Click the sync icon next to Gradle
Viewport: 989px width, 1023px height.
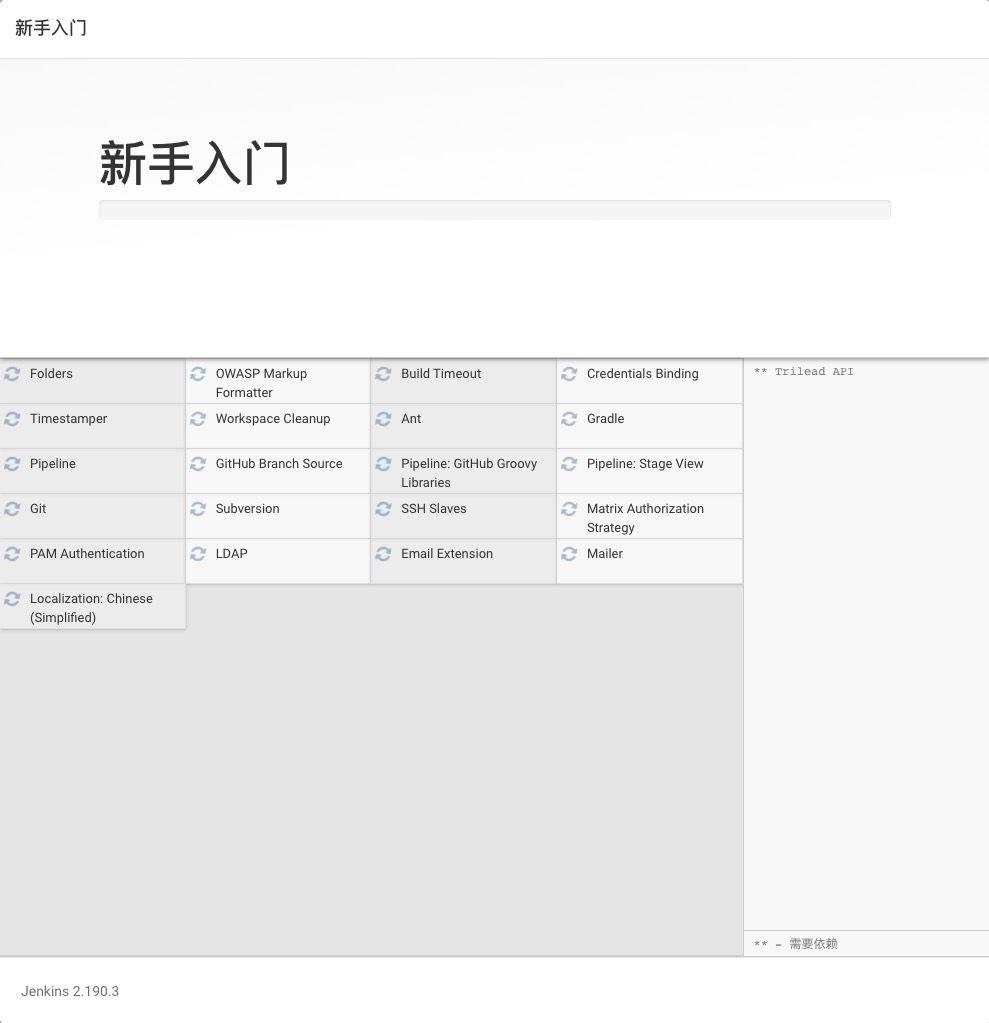point(570,419)
